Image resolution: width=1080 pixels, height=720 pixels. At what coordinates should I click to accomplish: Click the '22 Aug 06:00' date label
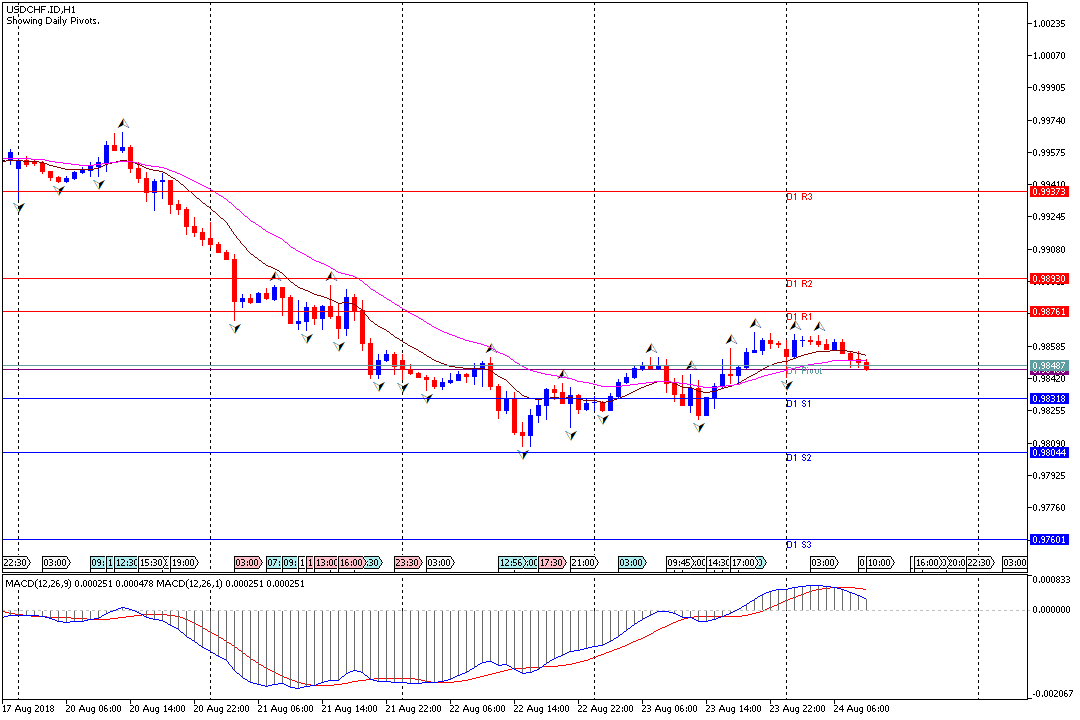[x=478, y=708]
